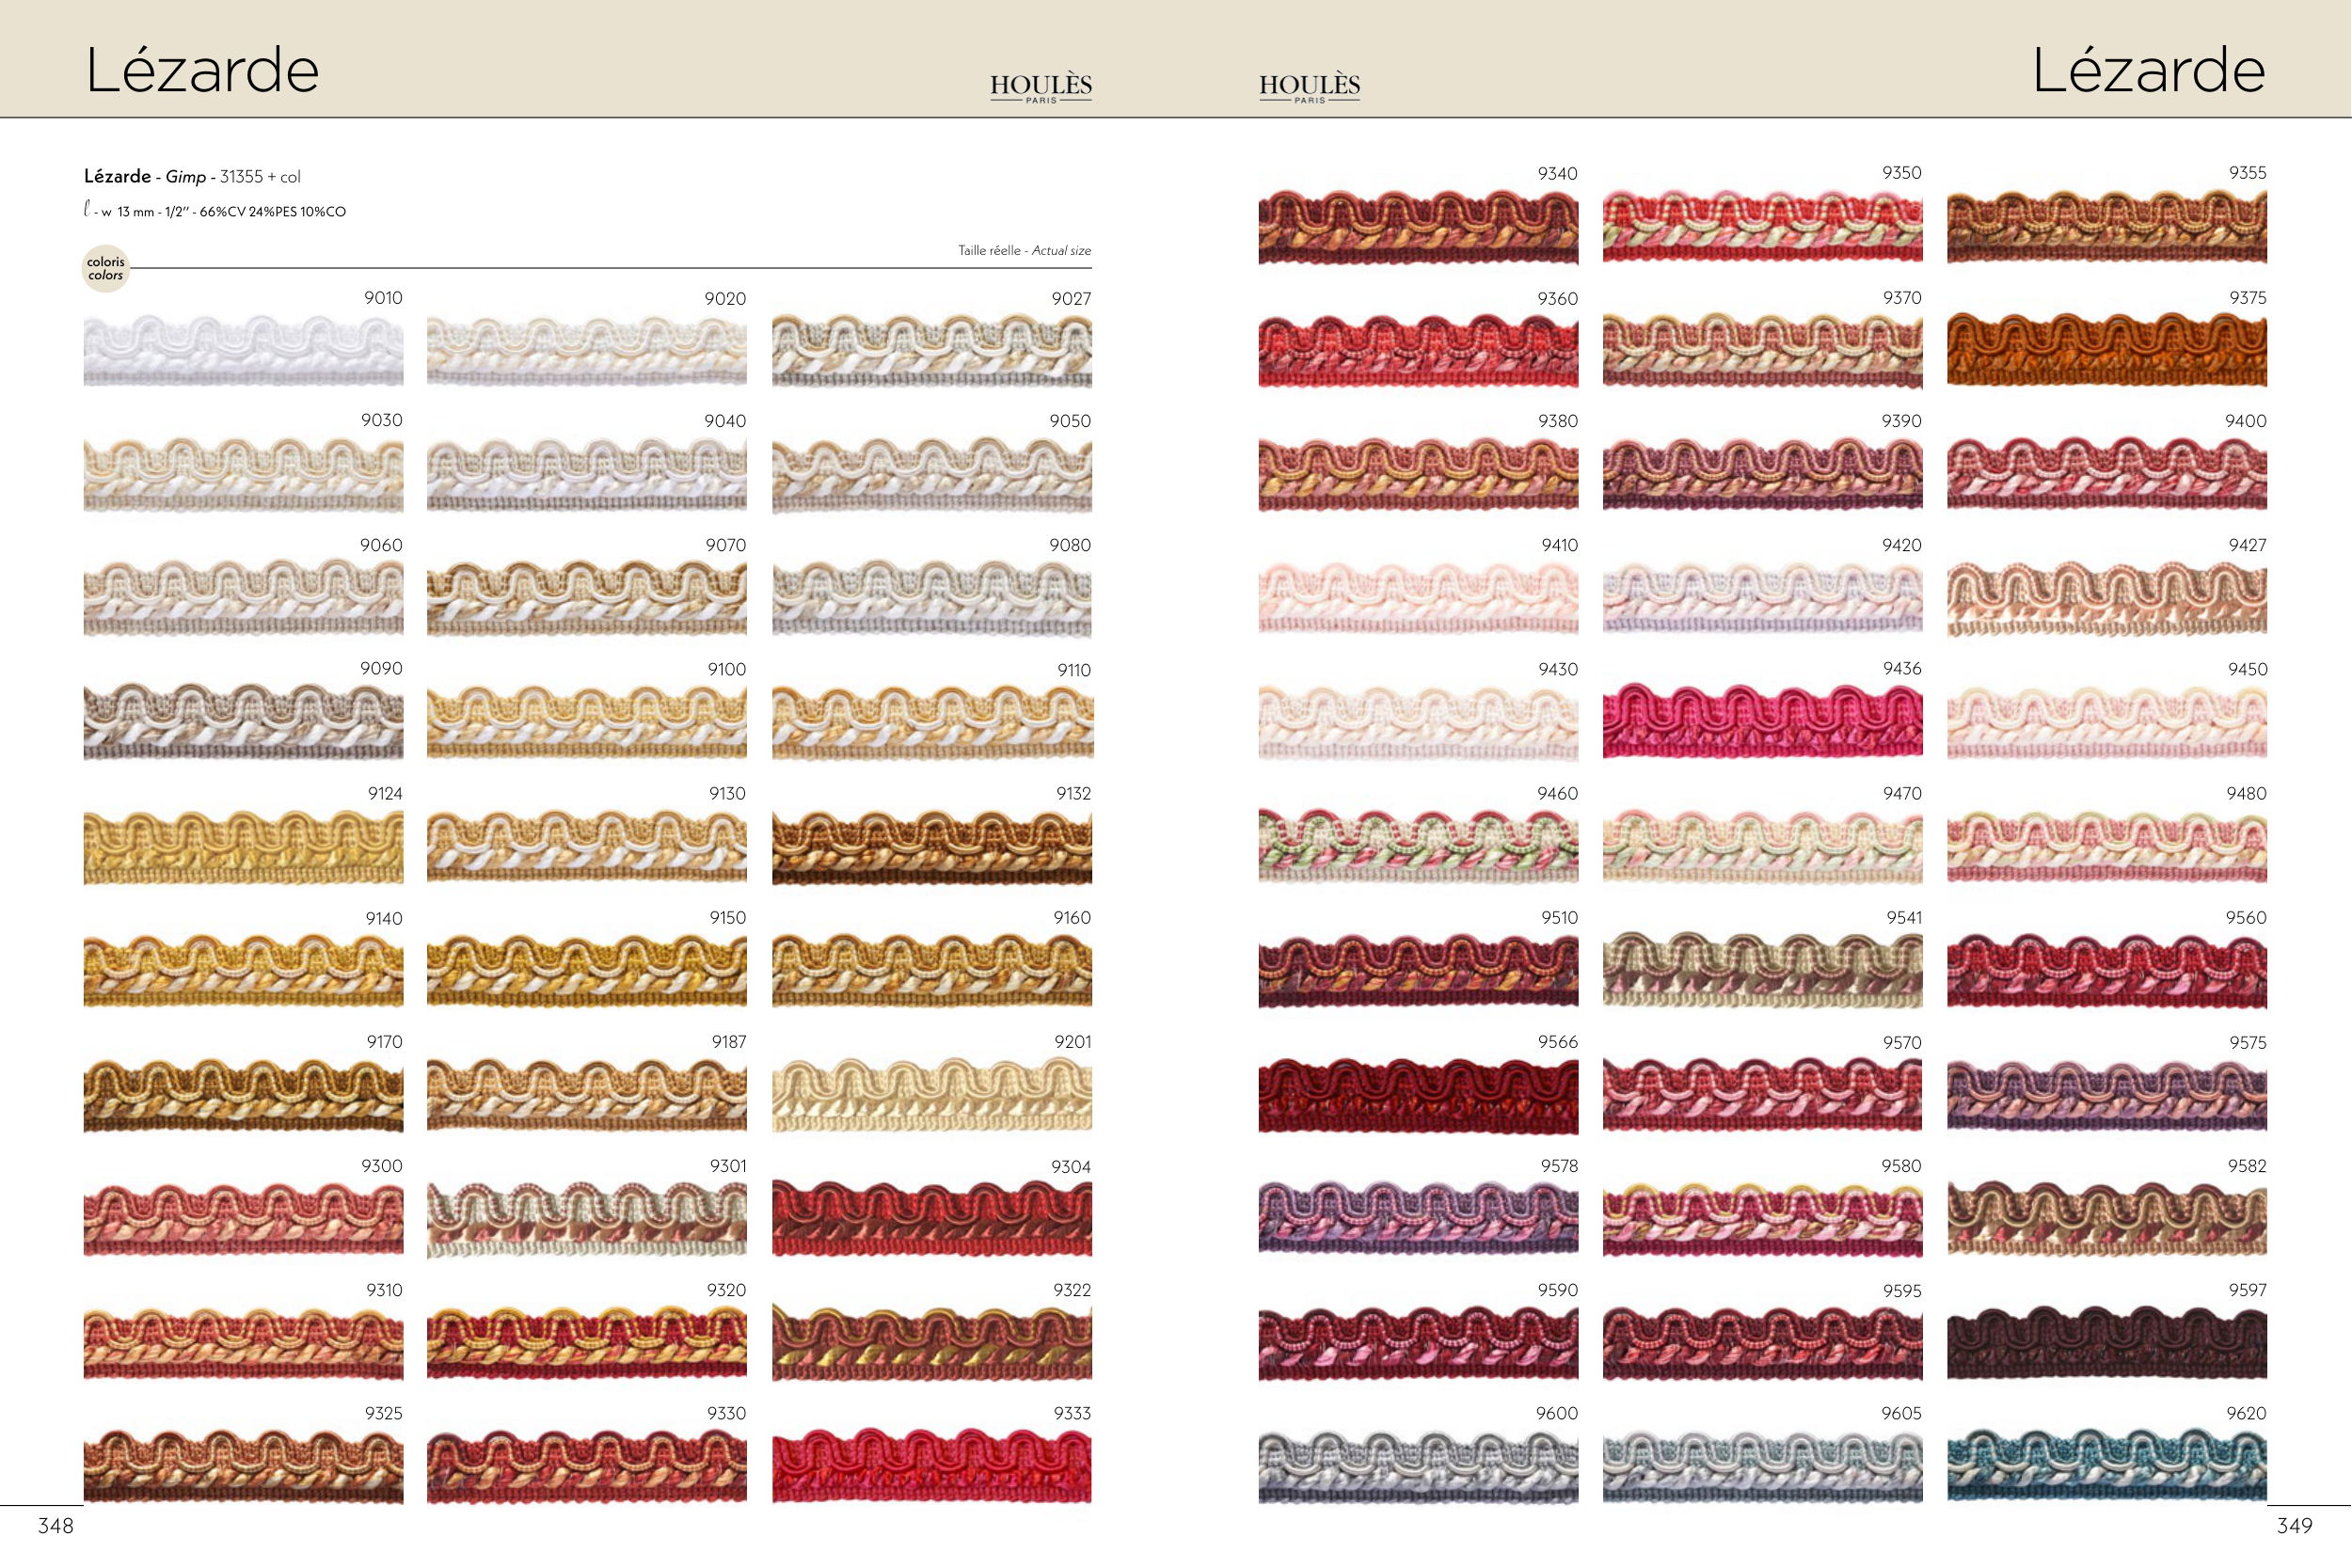Viewport: 2352px width, 1568px height.
Task: Click the white 9010 gimp swatch
Action: (243, 350)
